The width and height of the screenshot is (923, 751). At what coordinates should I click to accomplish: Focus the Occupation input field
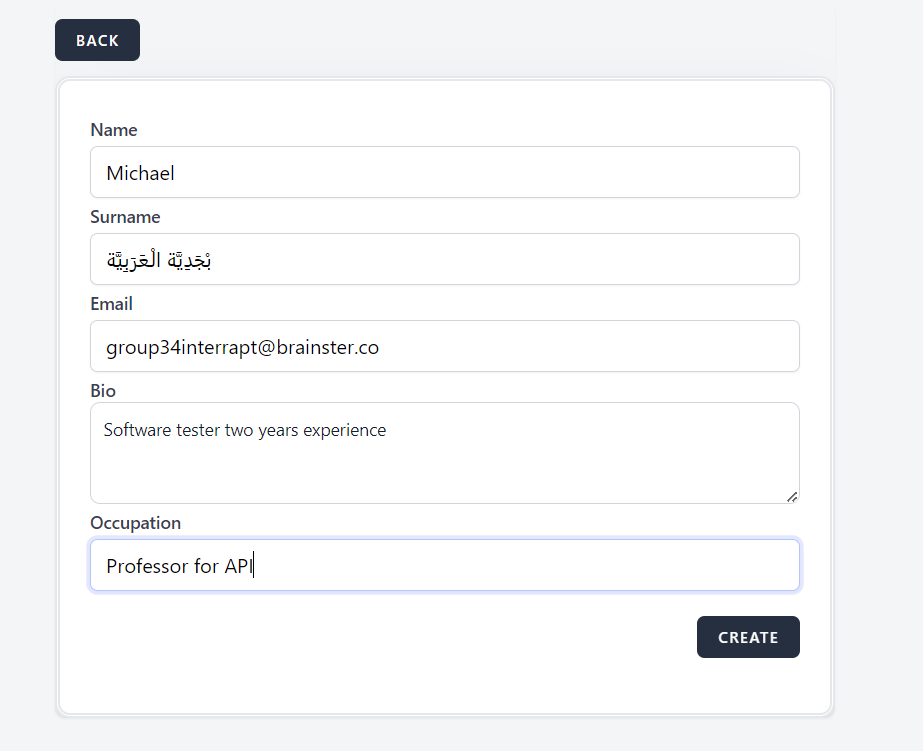pyautogui.click(x=444, y=565)
